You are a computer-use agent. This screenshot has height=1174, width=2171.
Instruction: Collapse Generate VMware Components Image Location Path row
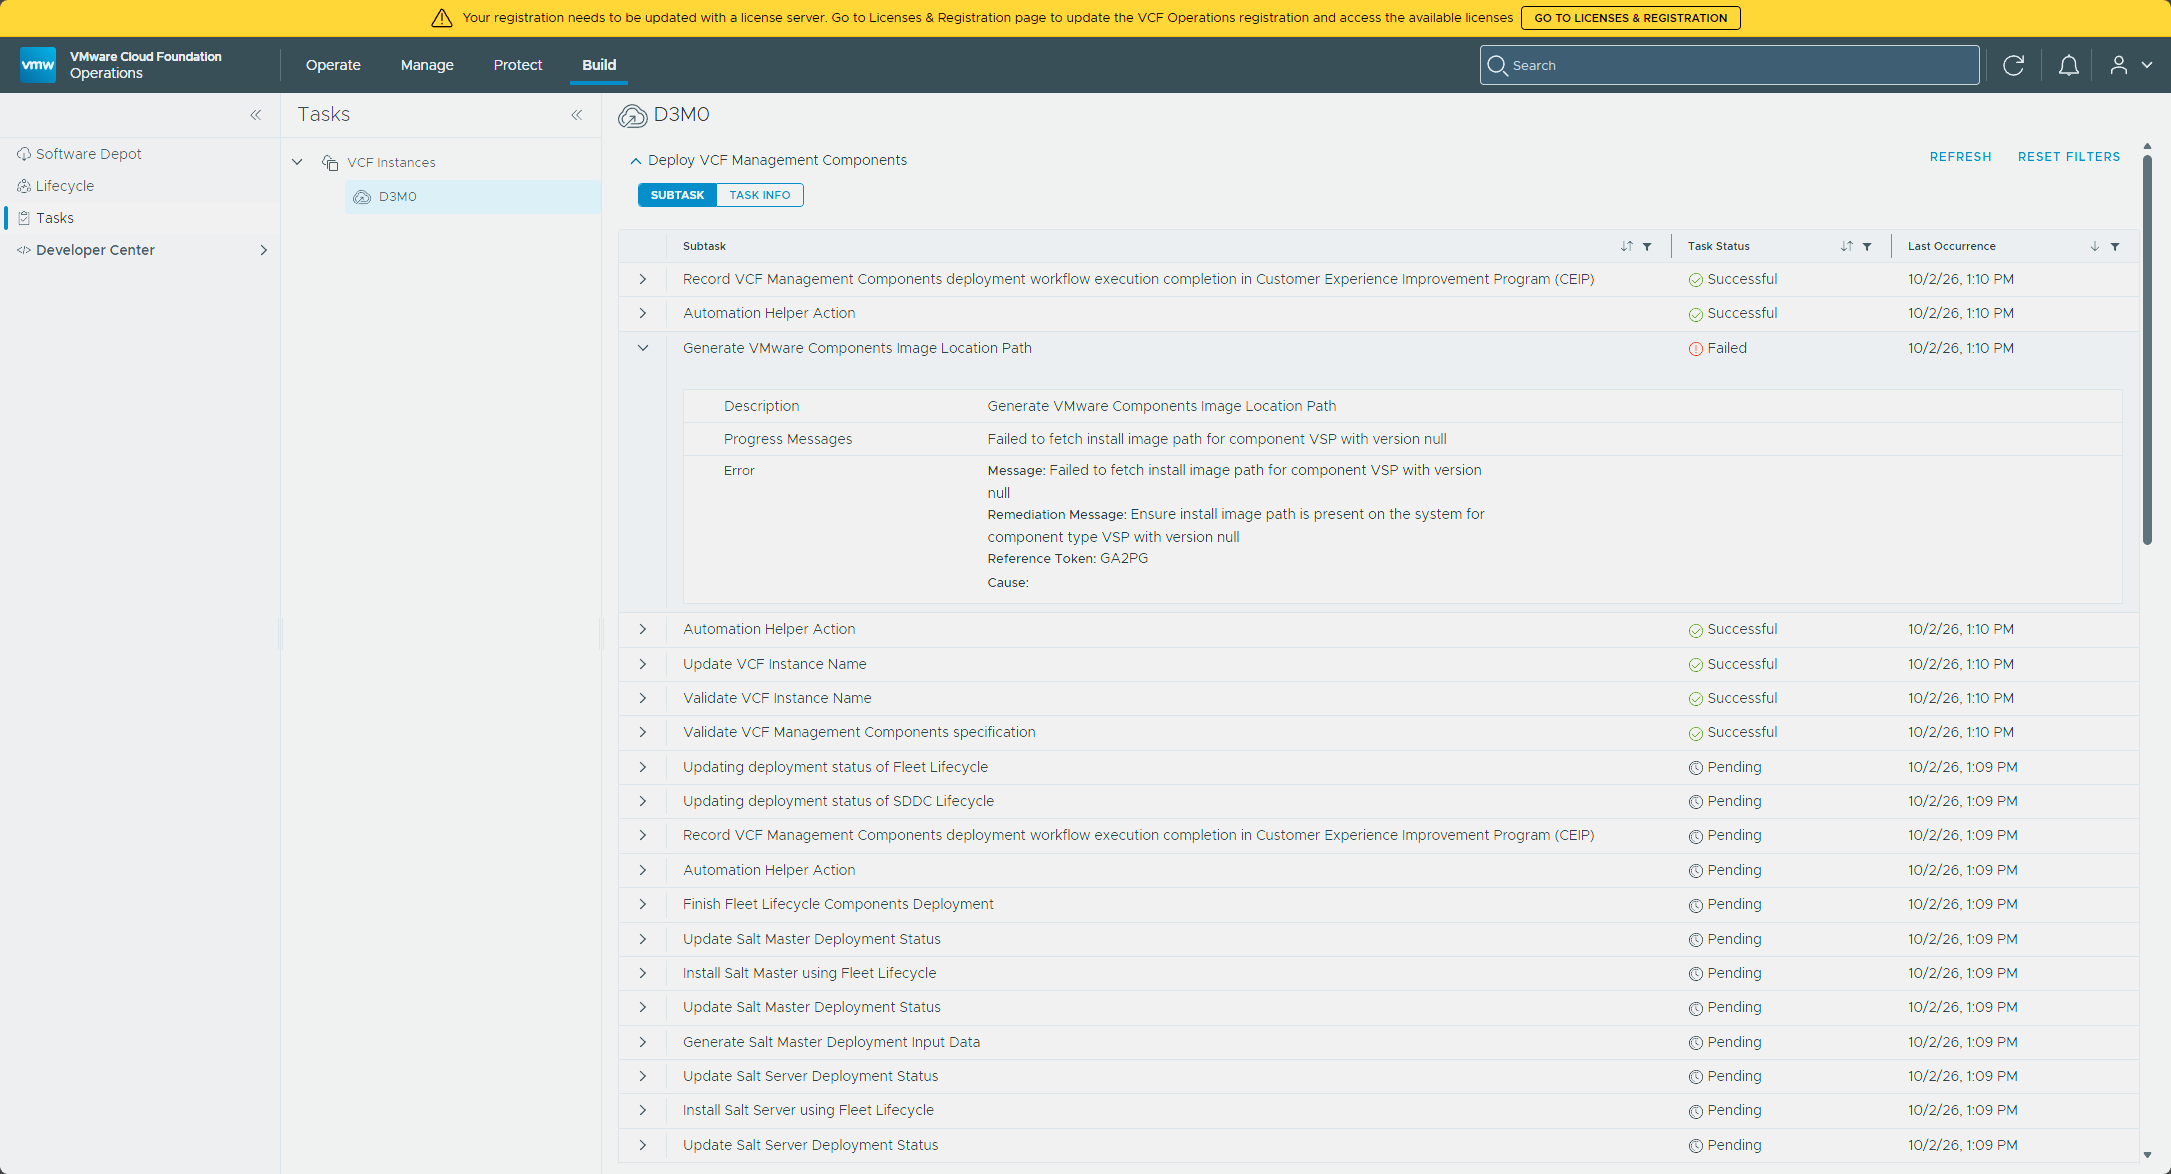[x=643, y=348]
